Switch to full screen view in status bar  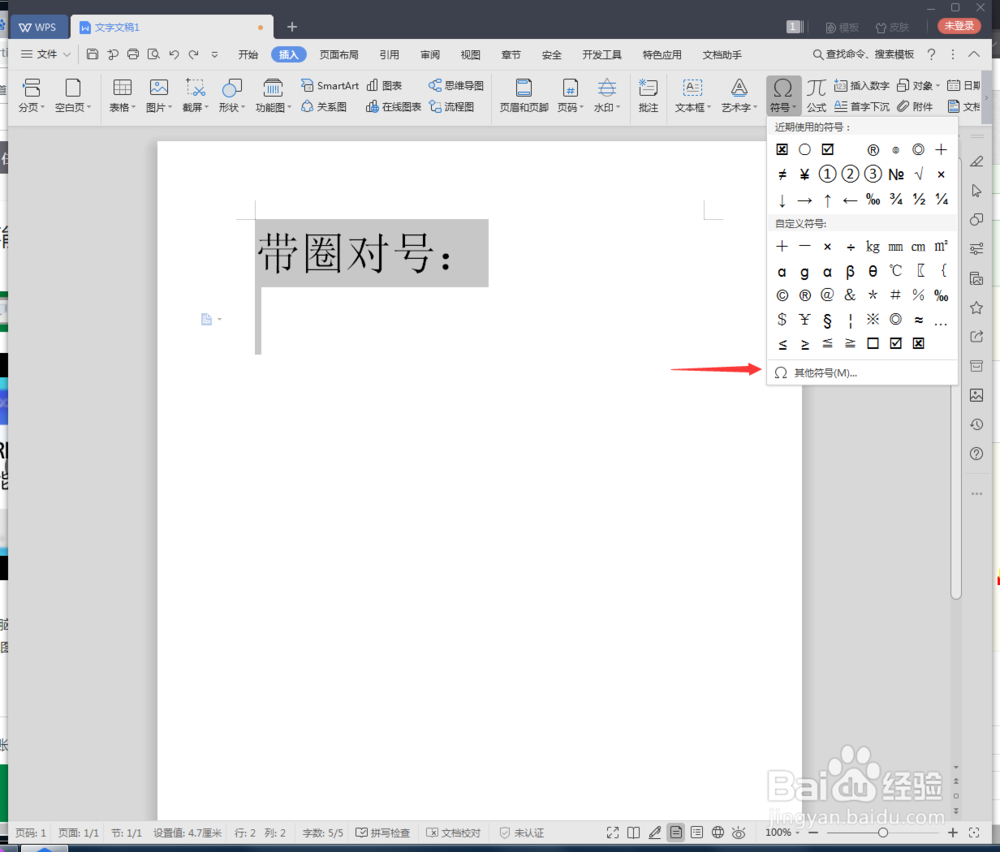click(x=613, y=832)
